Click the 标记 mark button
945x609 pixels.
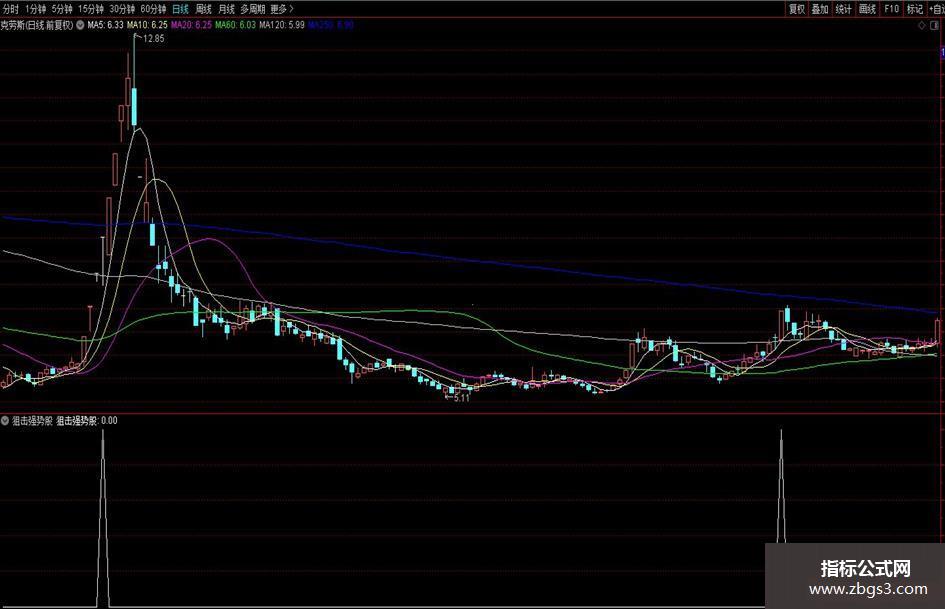click(x=915, y=9)
